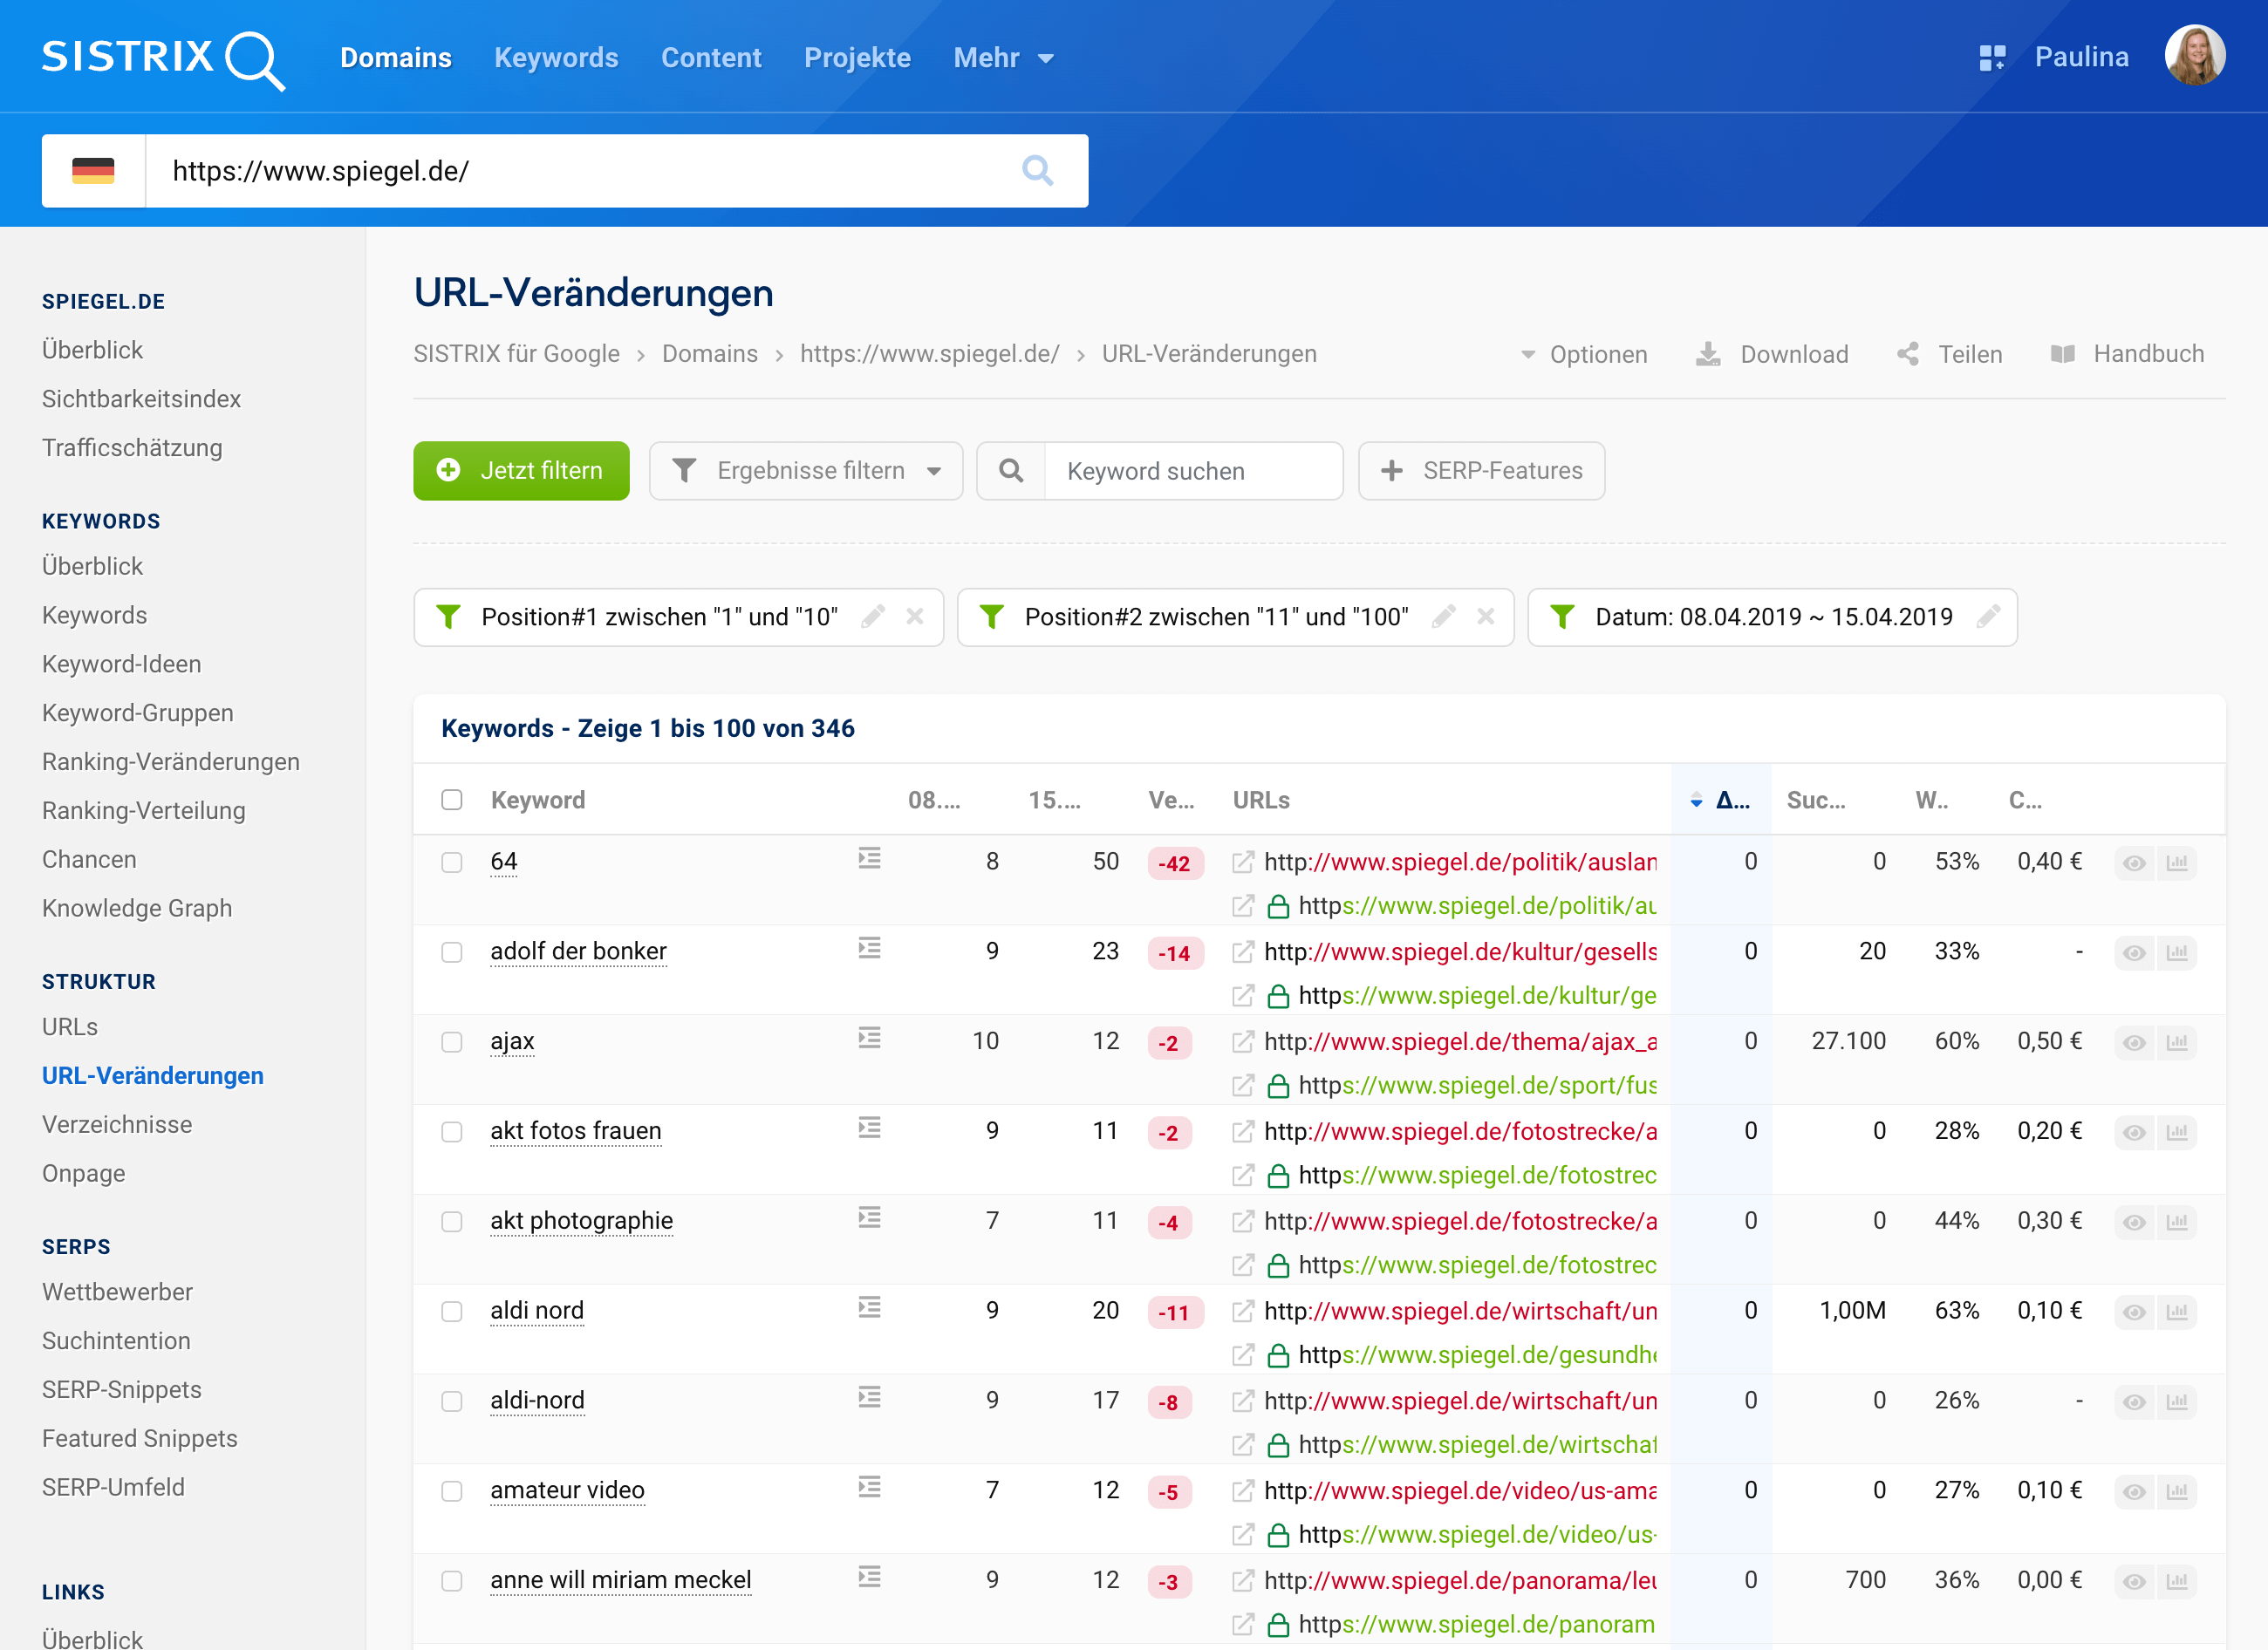The image size is (2268, 1650).
Task: Click the URL-Veränderungen sidebar link
Action: coord(154,1074)
